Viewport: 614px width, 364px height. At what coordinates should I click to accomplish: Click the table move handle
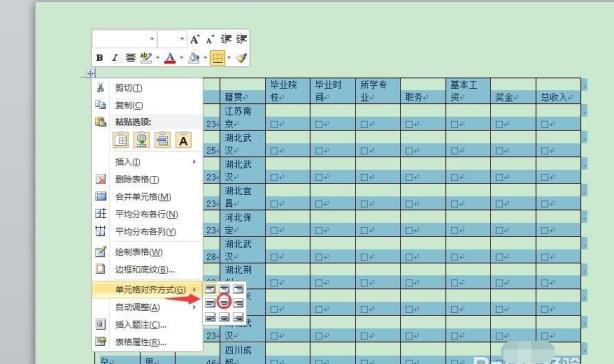(x=90, y=73)
